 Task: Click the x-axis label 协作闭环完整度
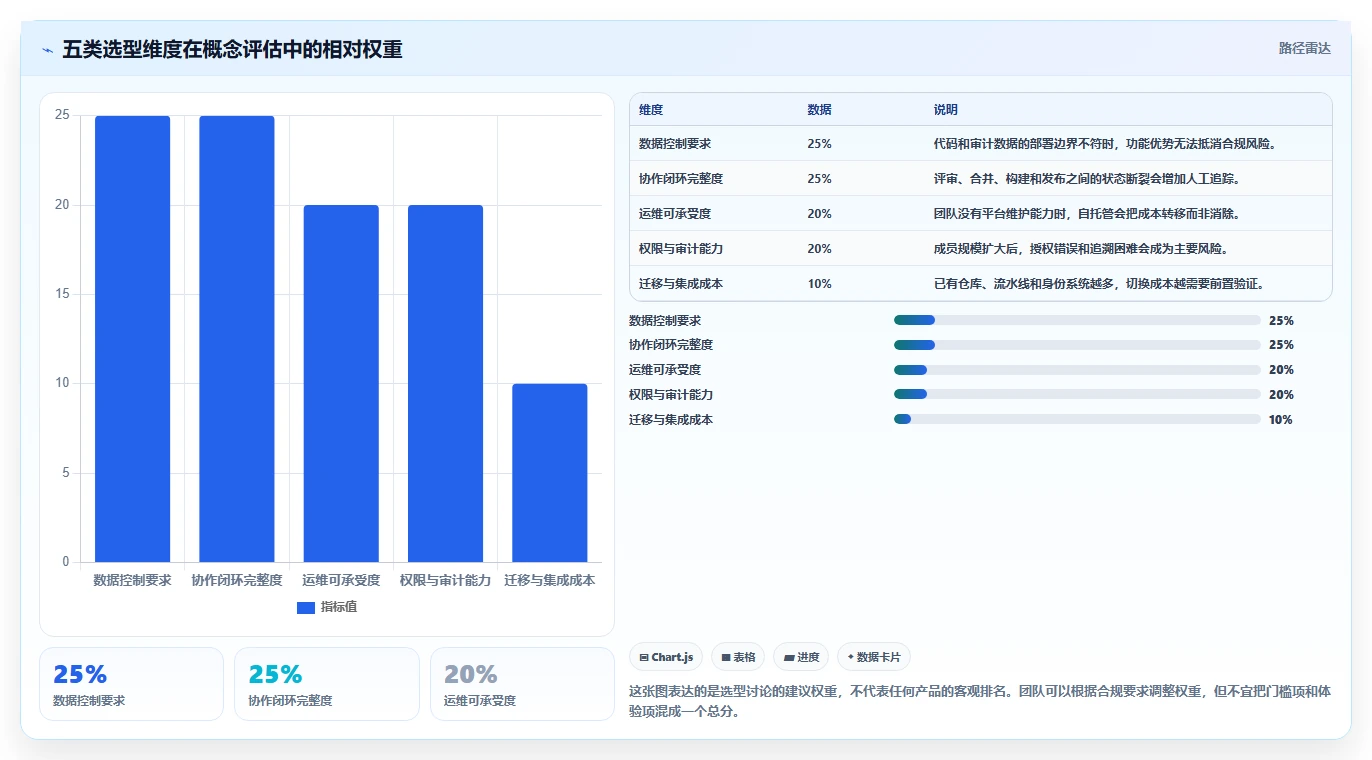(x=237, y=581)
